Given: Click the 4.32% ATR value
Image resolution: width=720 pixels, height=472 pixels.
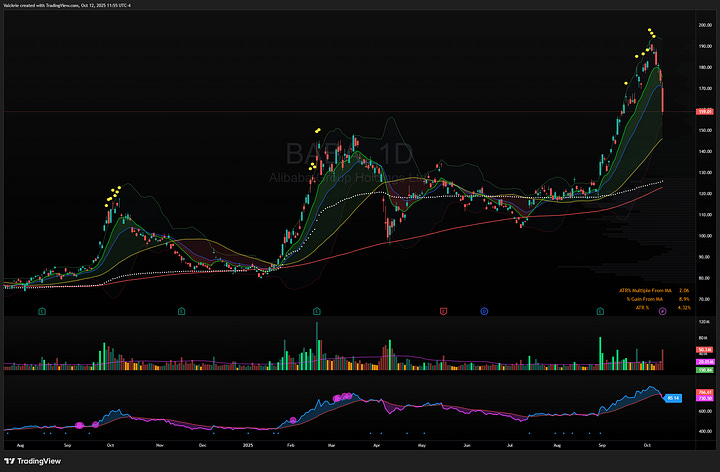Looking at the screenshot, I should (684, 308).
